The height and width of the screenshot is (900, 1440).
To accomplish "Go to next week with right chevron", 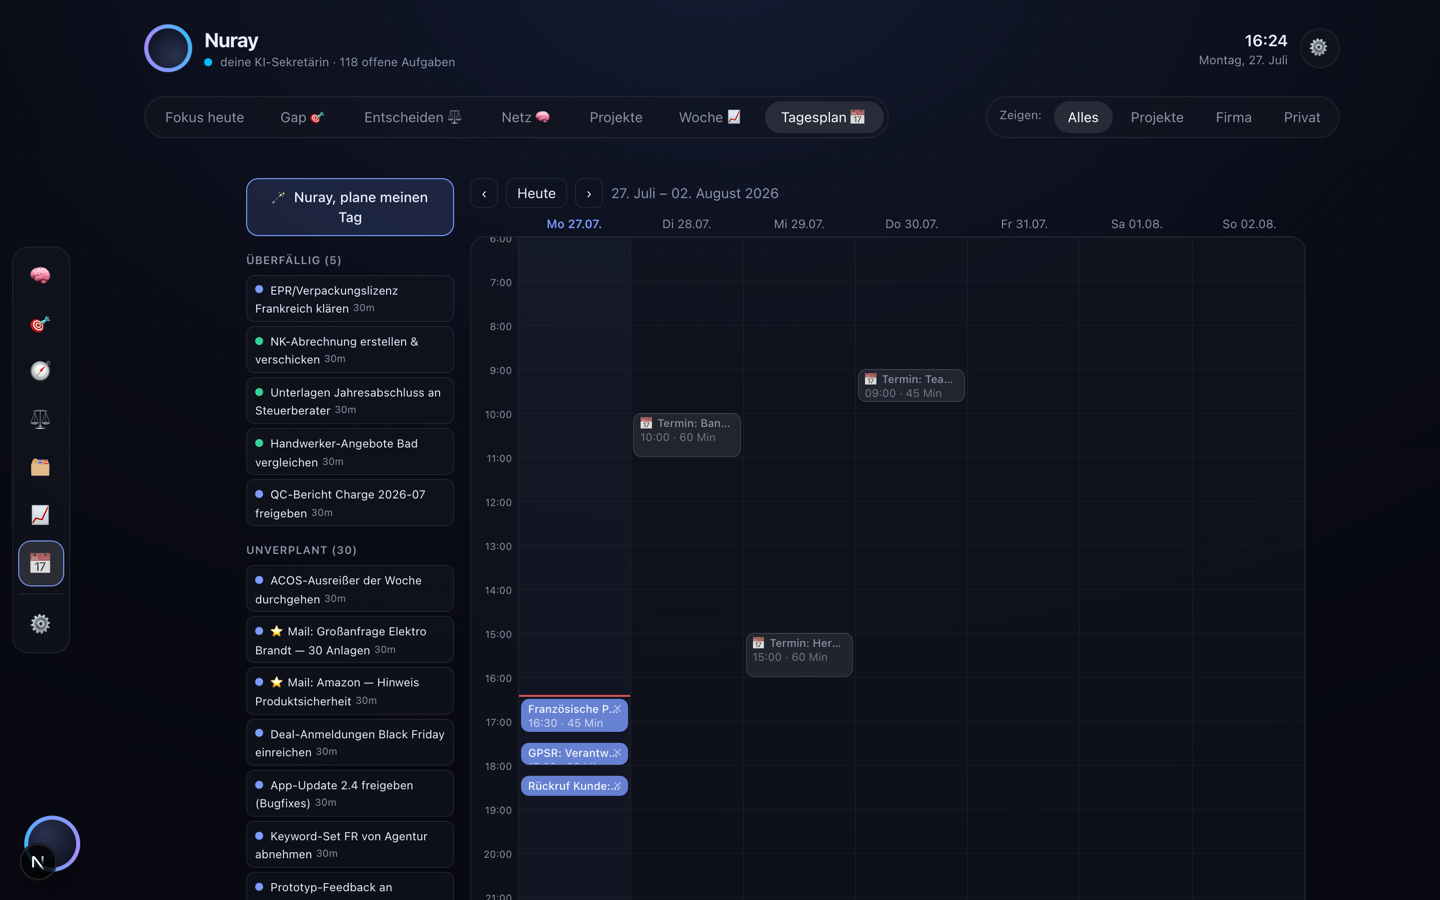I will point(589,193).
